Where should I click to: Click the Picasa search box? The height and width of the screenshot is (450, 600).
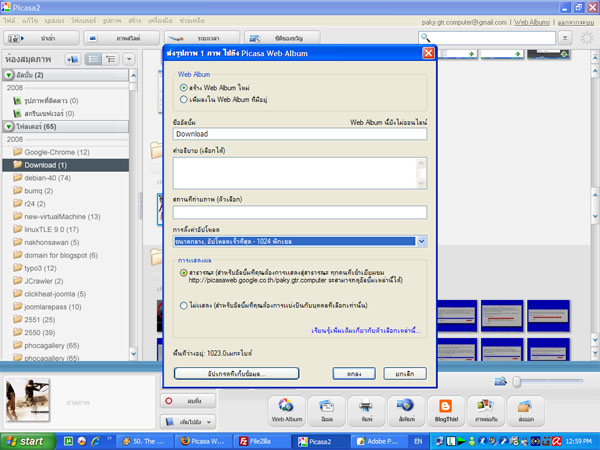tap(487, 38)
